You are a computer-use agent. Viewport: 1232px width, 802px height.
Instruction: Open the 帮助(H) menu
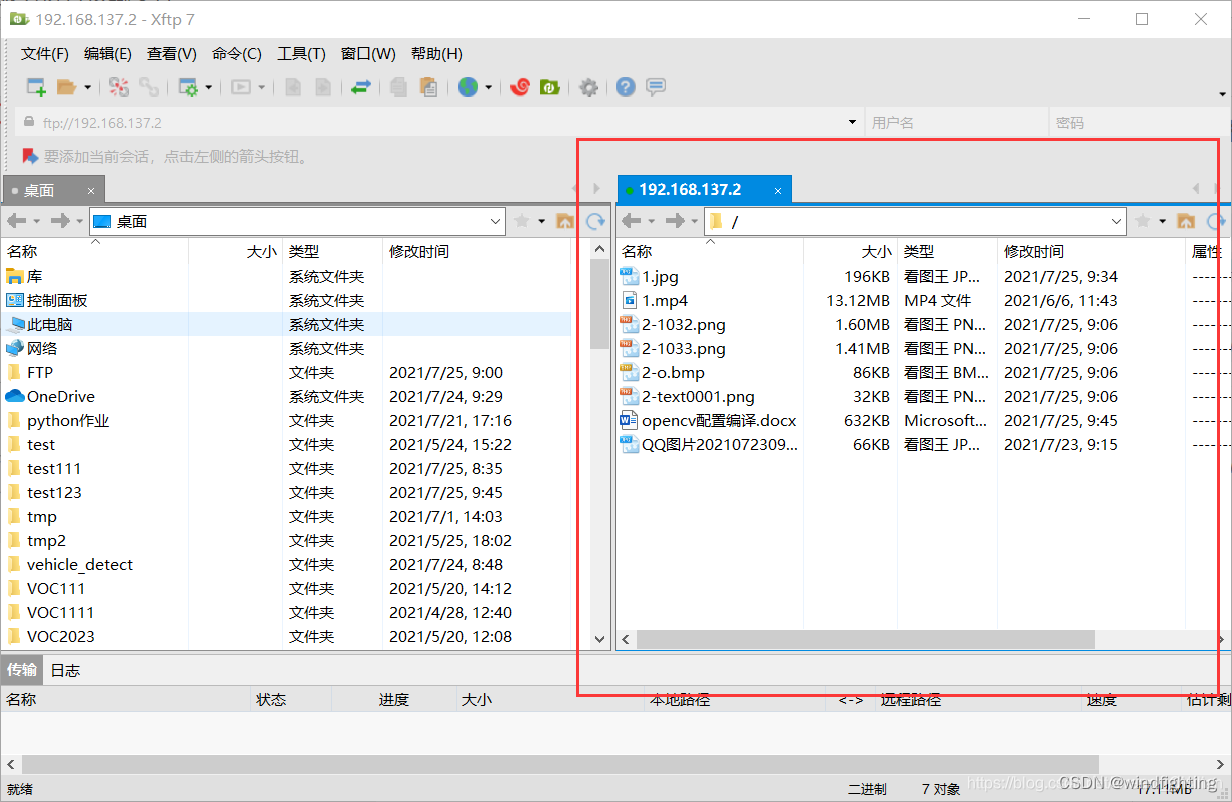[437, 54]
